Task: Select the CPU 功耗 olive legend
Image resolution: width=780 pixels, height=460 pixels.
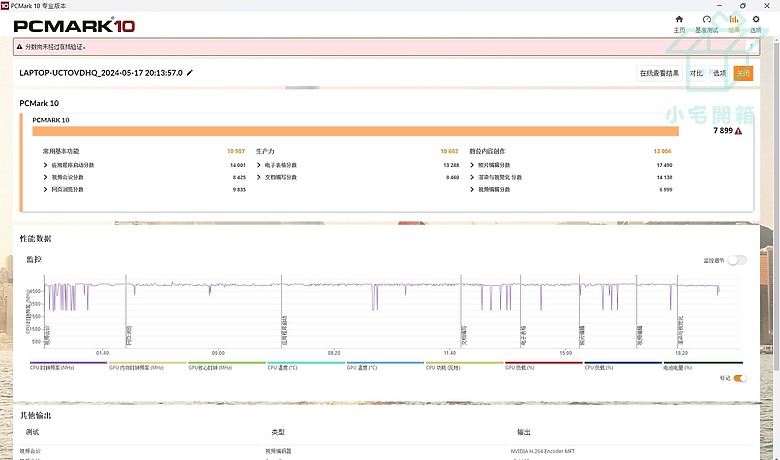Action: tap(464, 366)
